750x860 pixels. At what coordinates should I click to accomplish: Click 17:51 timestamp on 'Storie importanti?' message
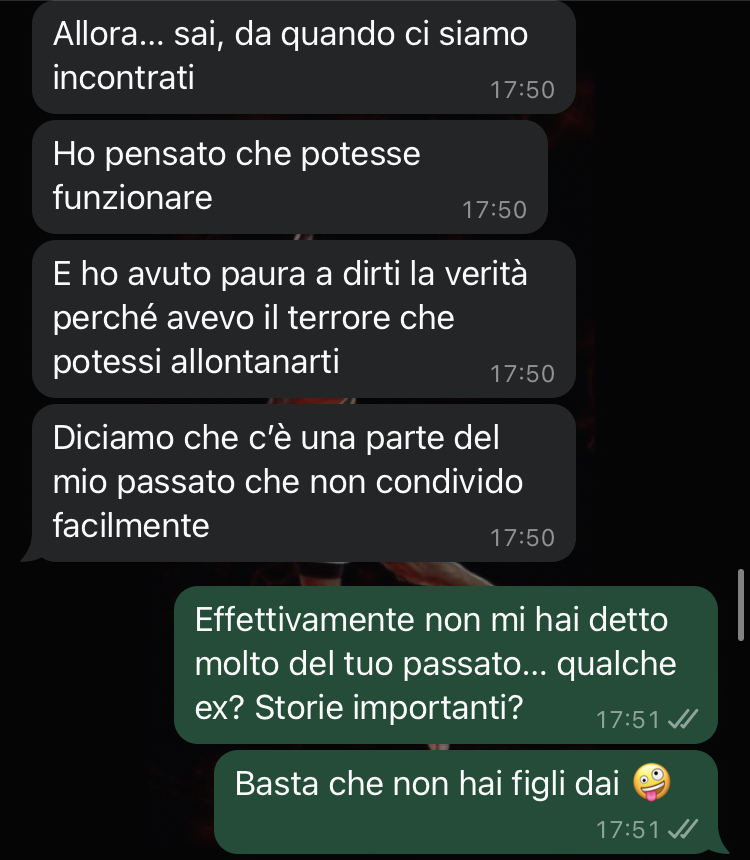click(x=628, y=720)
